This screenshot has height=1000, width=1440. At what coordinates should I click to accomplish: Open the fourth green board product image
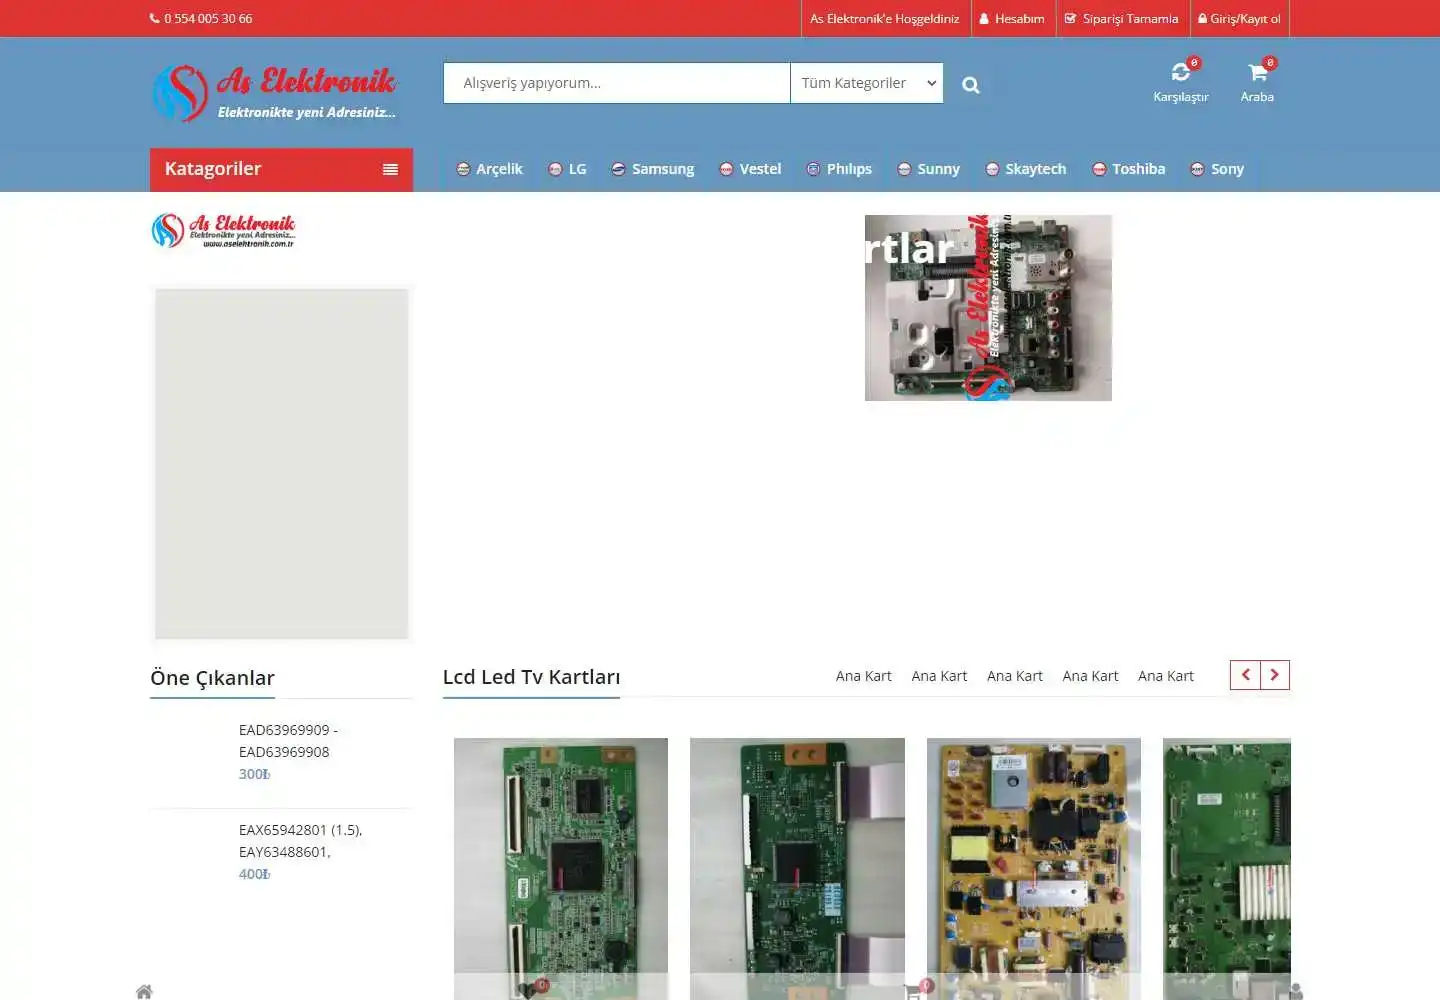coord(1227,868)
